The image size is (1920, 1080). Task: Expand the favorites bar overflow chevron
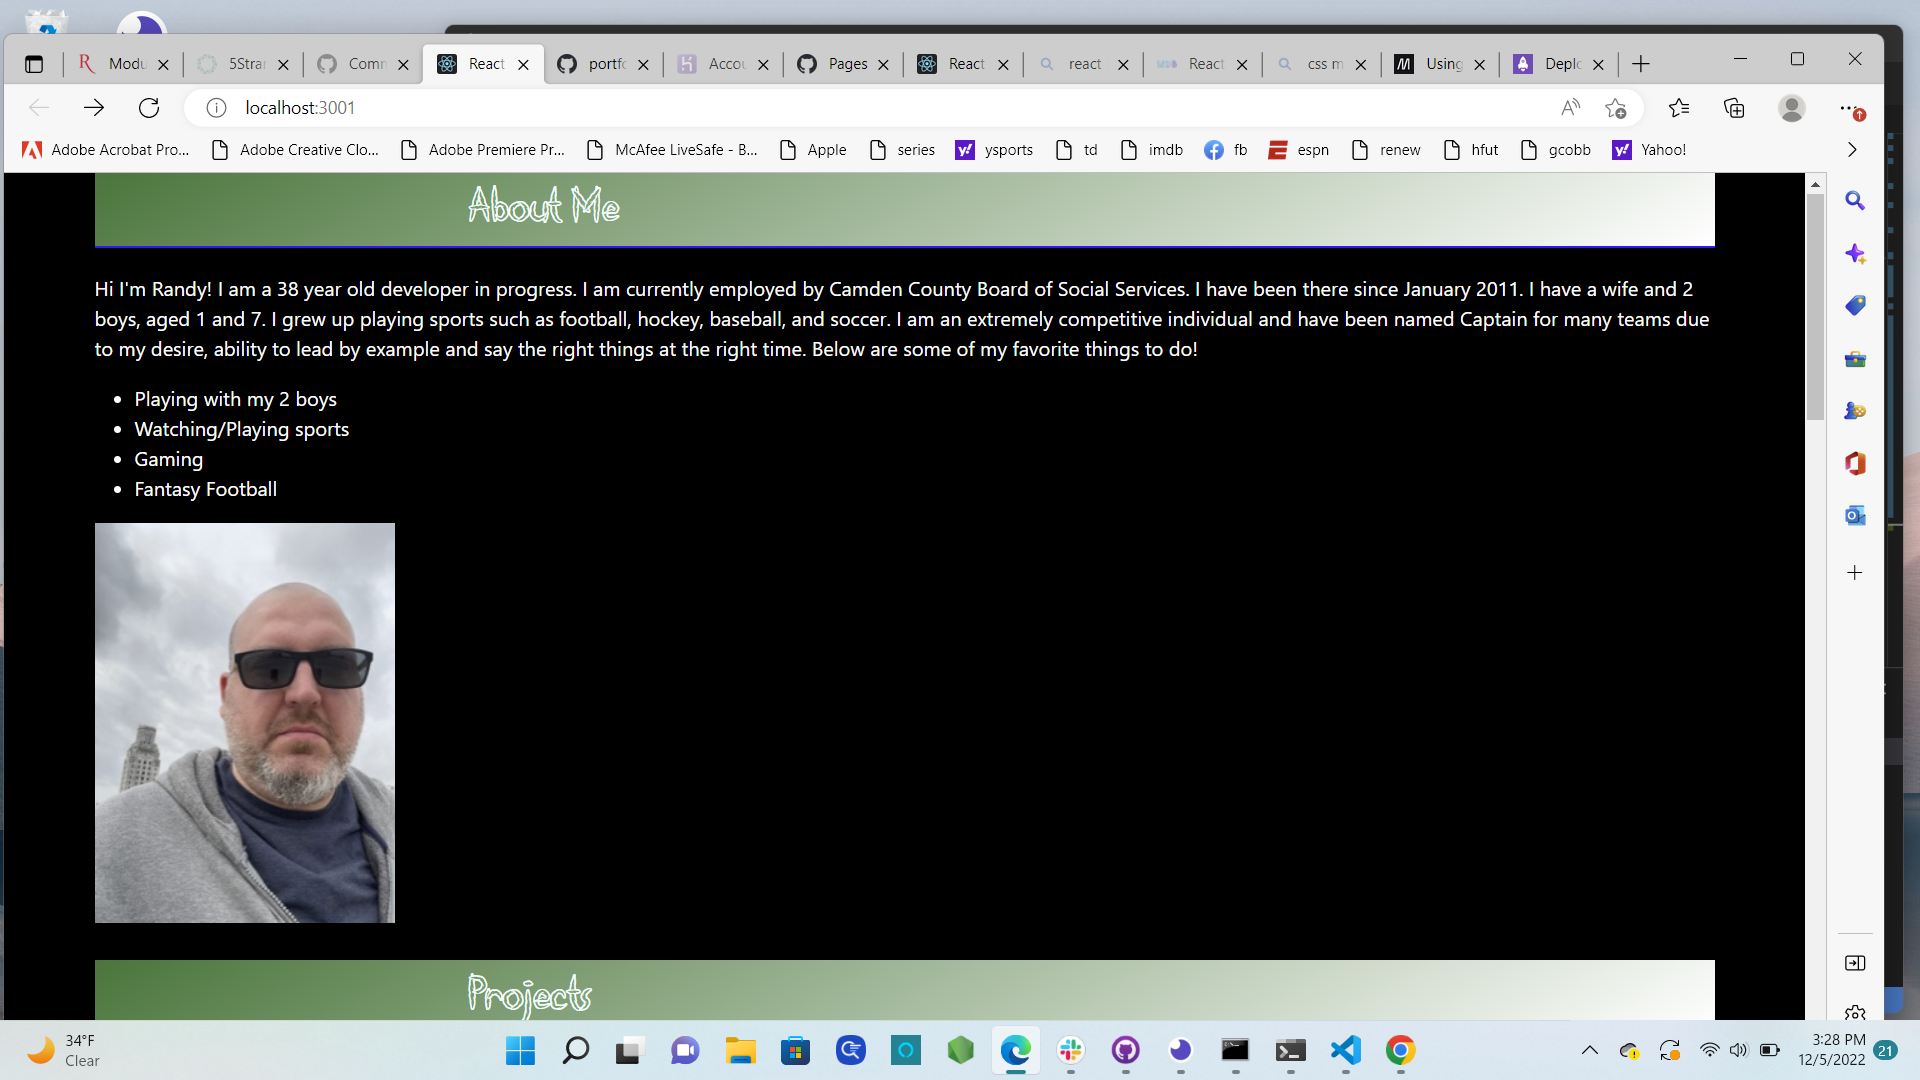tap(1852, 150)
